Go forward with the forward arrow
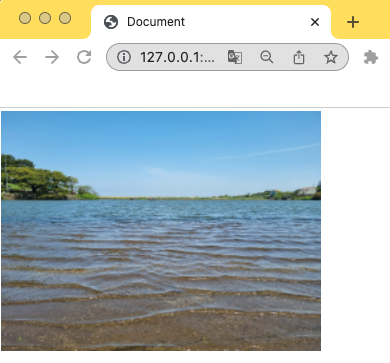 click(52, 57)
